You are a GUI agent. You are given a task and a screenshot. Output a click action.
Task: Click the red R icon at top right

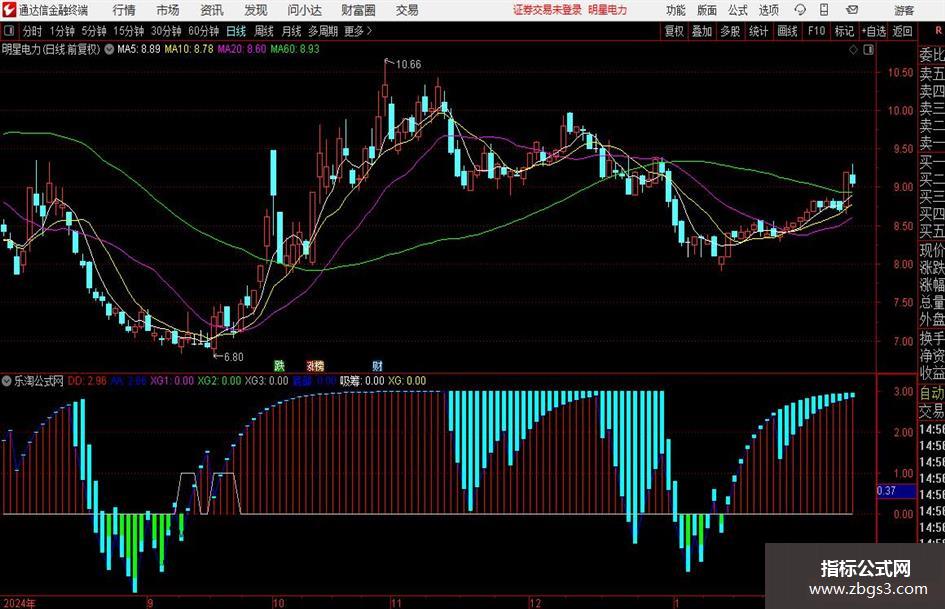pos(938,30)
